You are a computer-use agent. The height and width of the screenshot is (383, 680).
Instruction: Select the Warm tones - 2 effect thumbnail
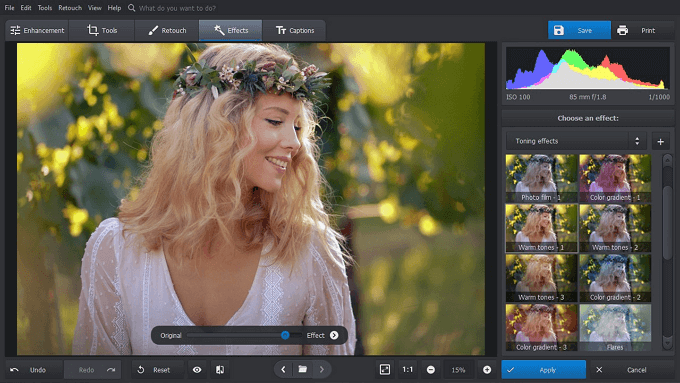[615, 228]
